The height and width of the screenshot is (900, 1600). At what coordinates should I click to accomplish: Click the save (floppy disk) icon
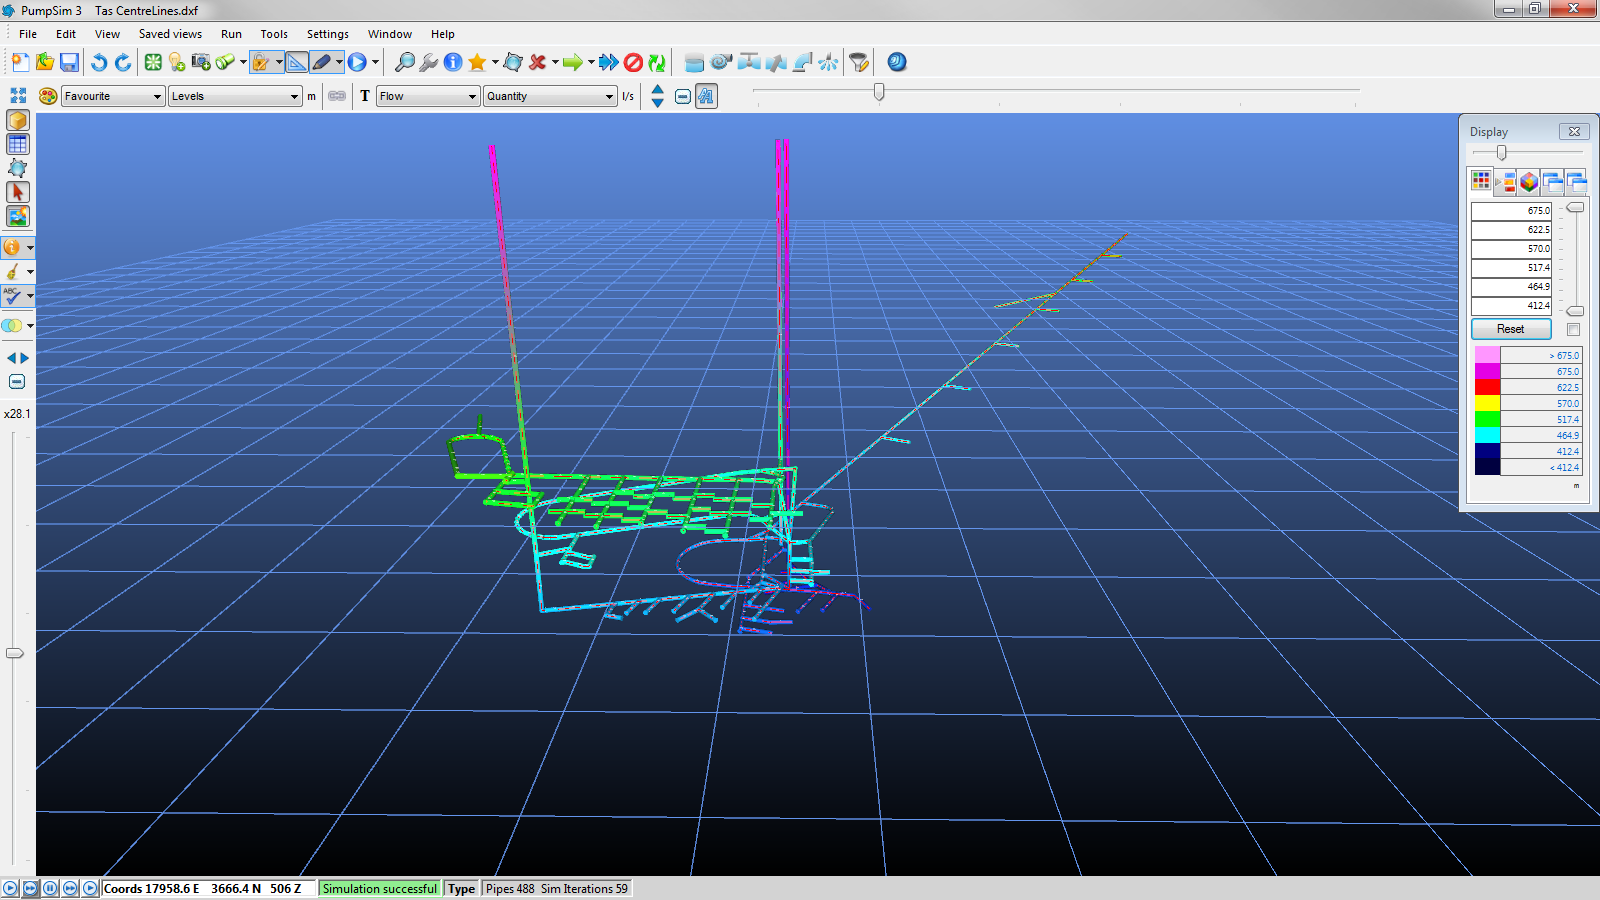pos(69,62)
